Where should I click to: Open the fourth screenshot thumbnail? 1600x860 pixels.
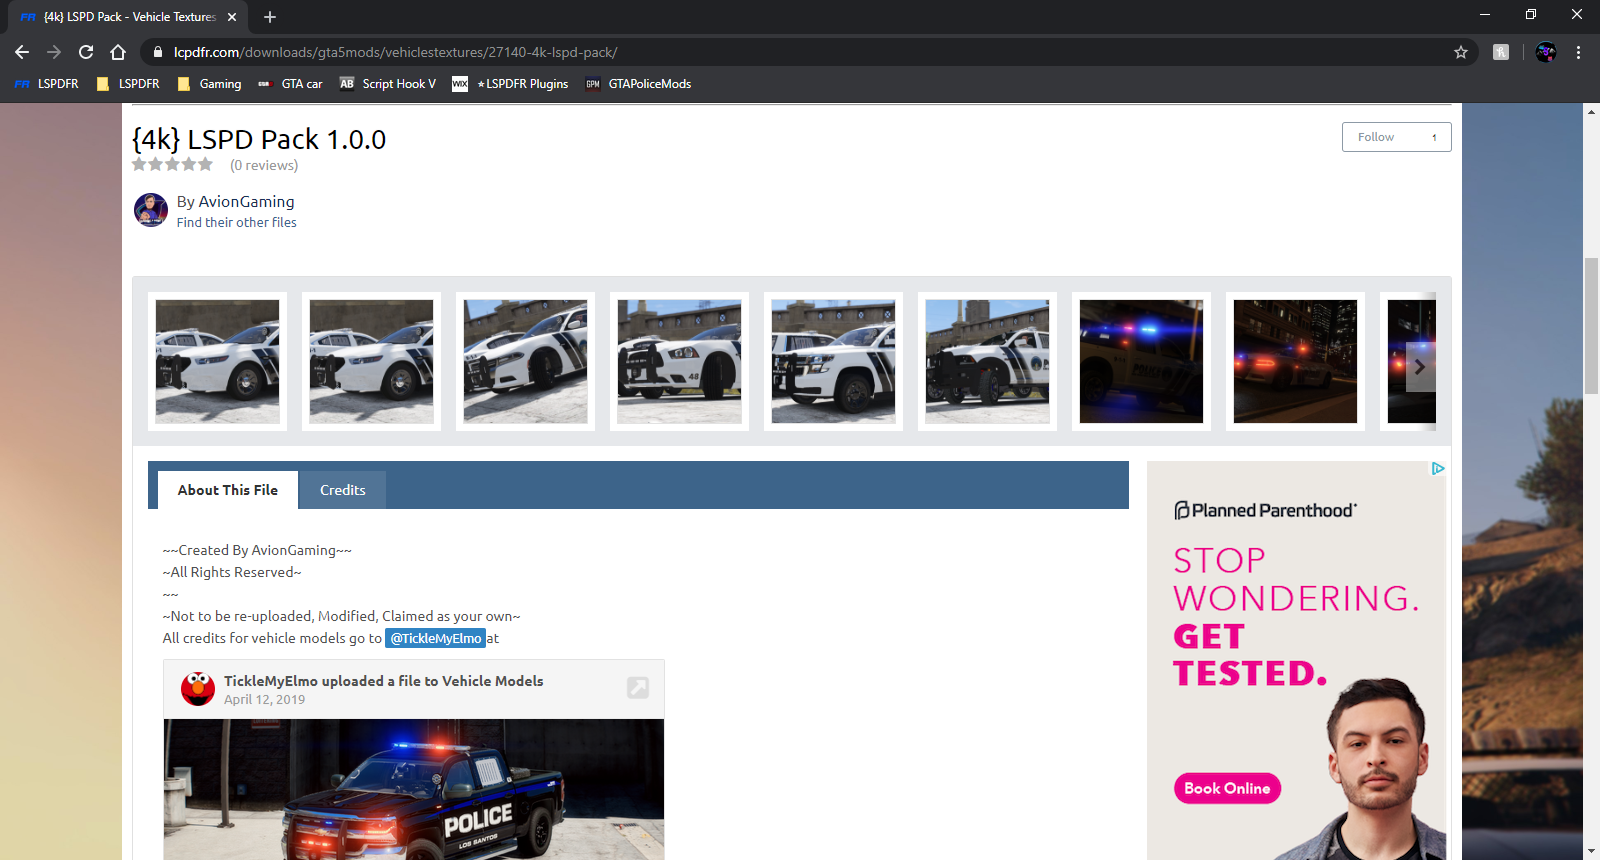[679, 361]
